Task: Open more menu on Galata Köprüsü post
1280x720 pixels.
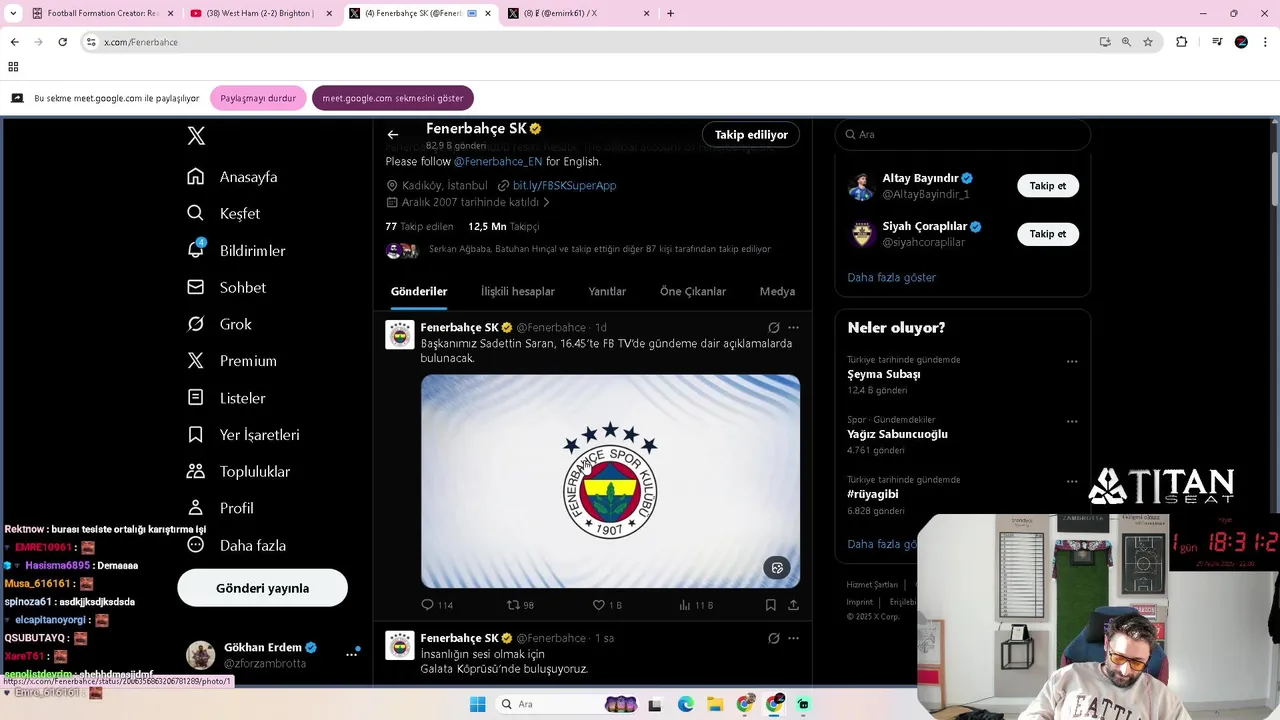Action: point(793,638)
